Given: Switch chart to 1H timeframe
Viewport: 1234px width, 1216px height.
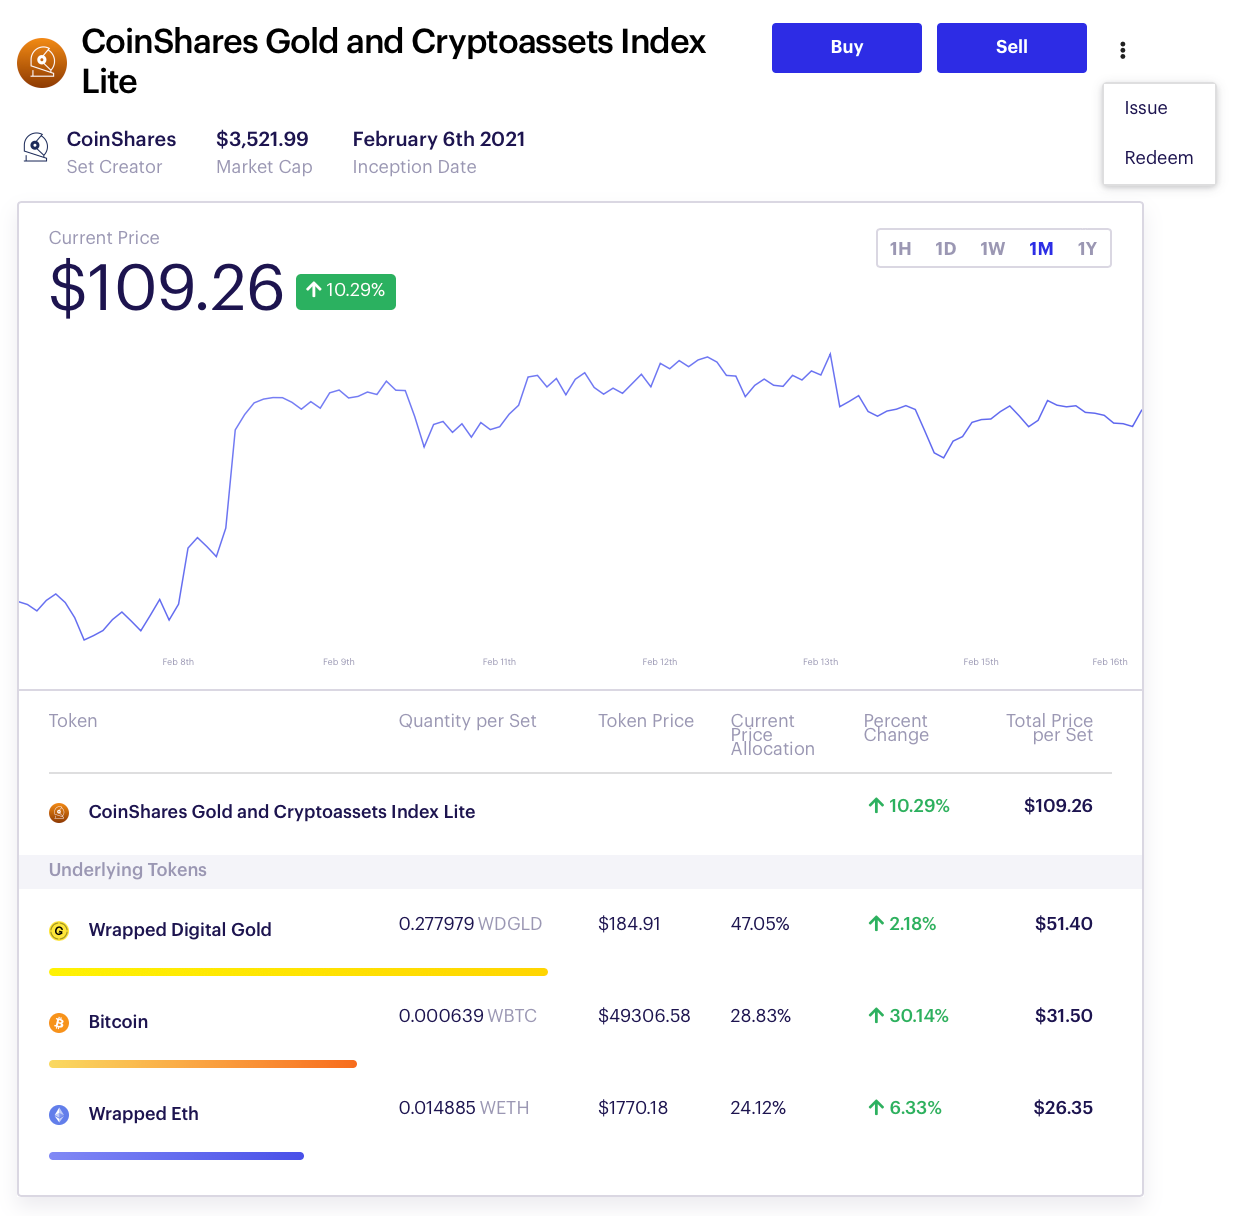Looking at the screenshot, I should [x=900, y=248].
